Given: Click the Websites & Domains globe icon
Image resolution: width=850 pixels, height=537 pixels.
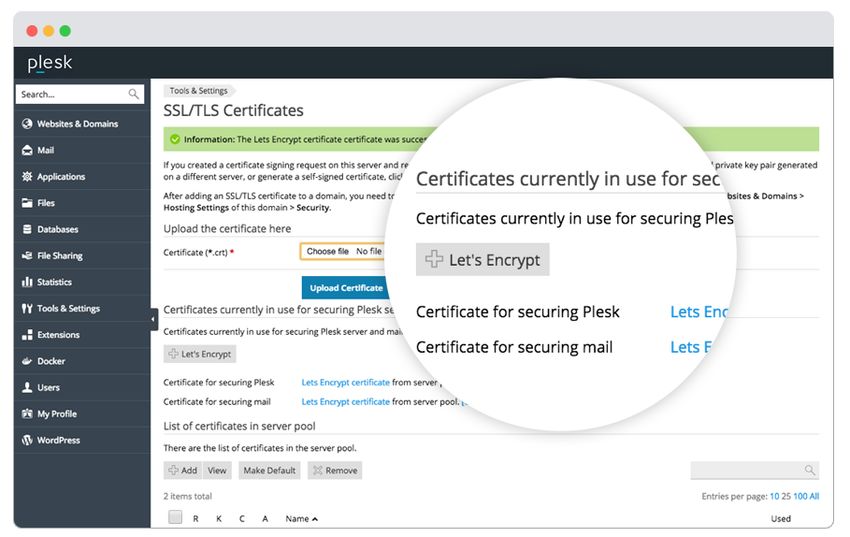Looking at the screenshot, I should [x=27, y=124].
